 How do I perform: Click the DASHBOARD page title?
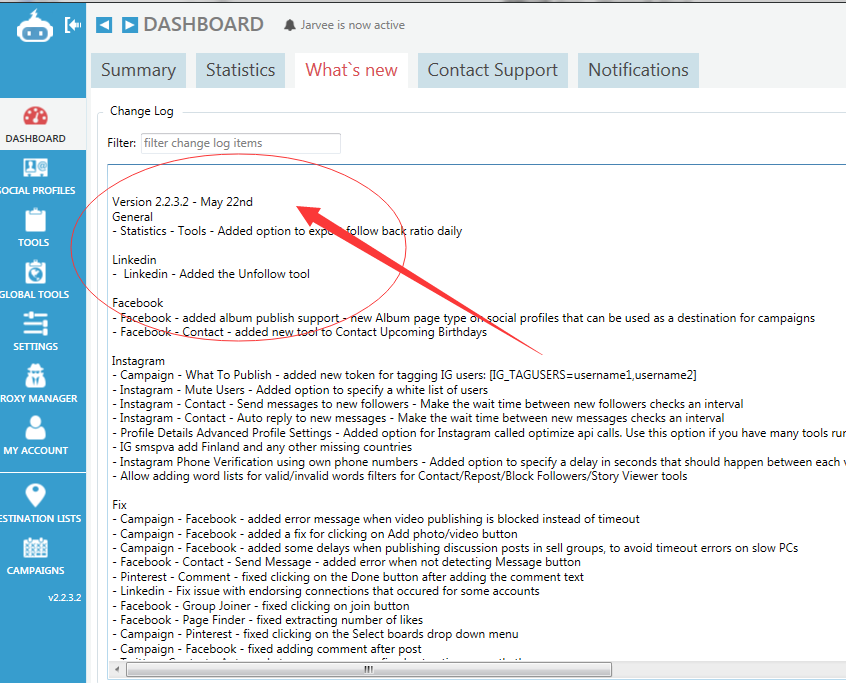tap(203, 25)
